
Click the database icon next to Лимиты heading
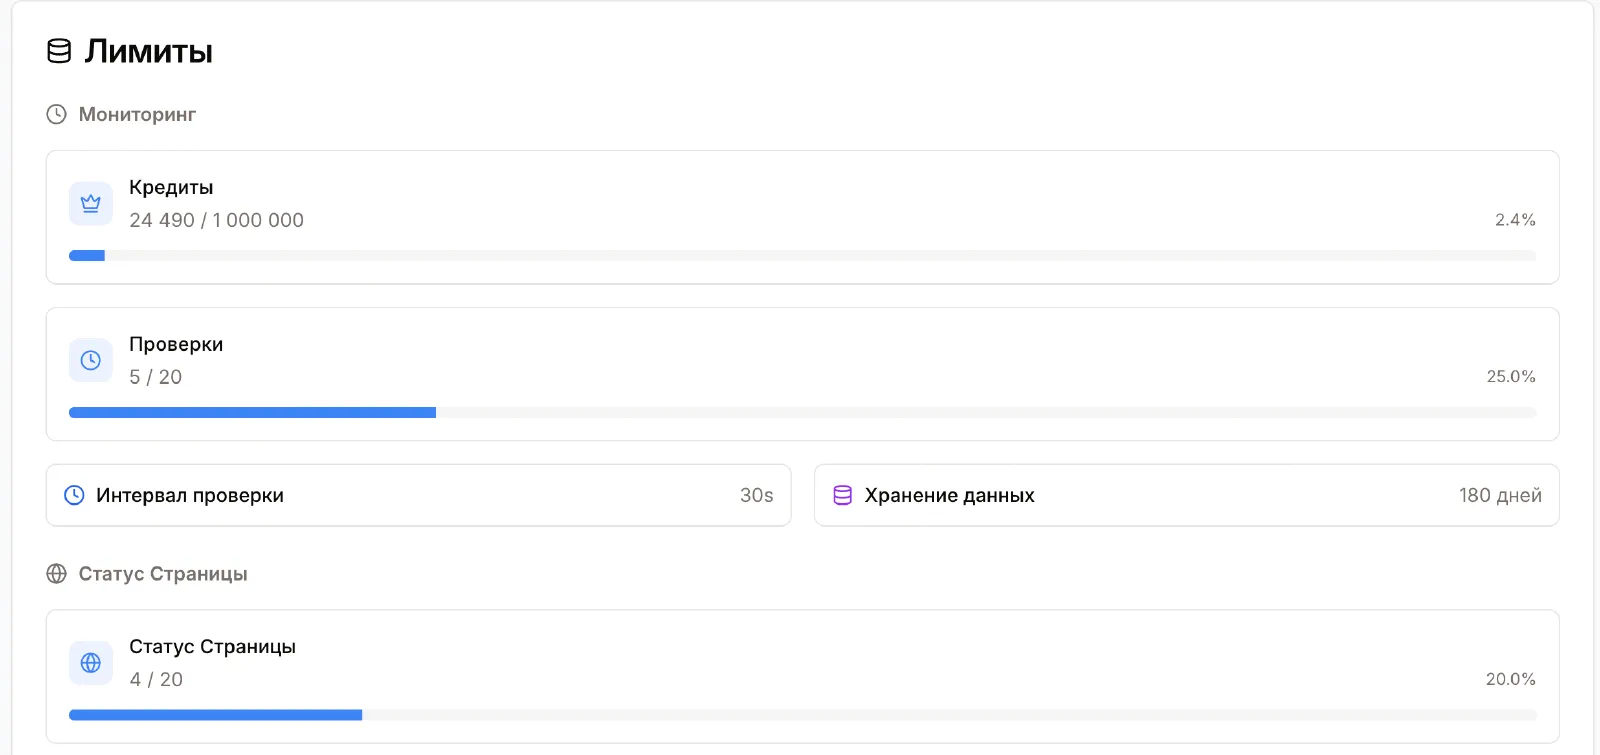pyautogui.click(x=59, y=51)
